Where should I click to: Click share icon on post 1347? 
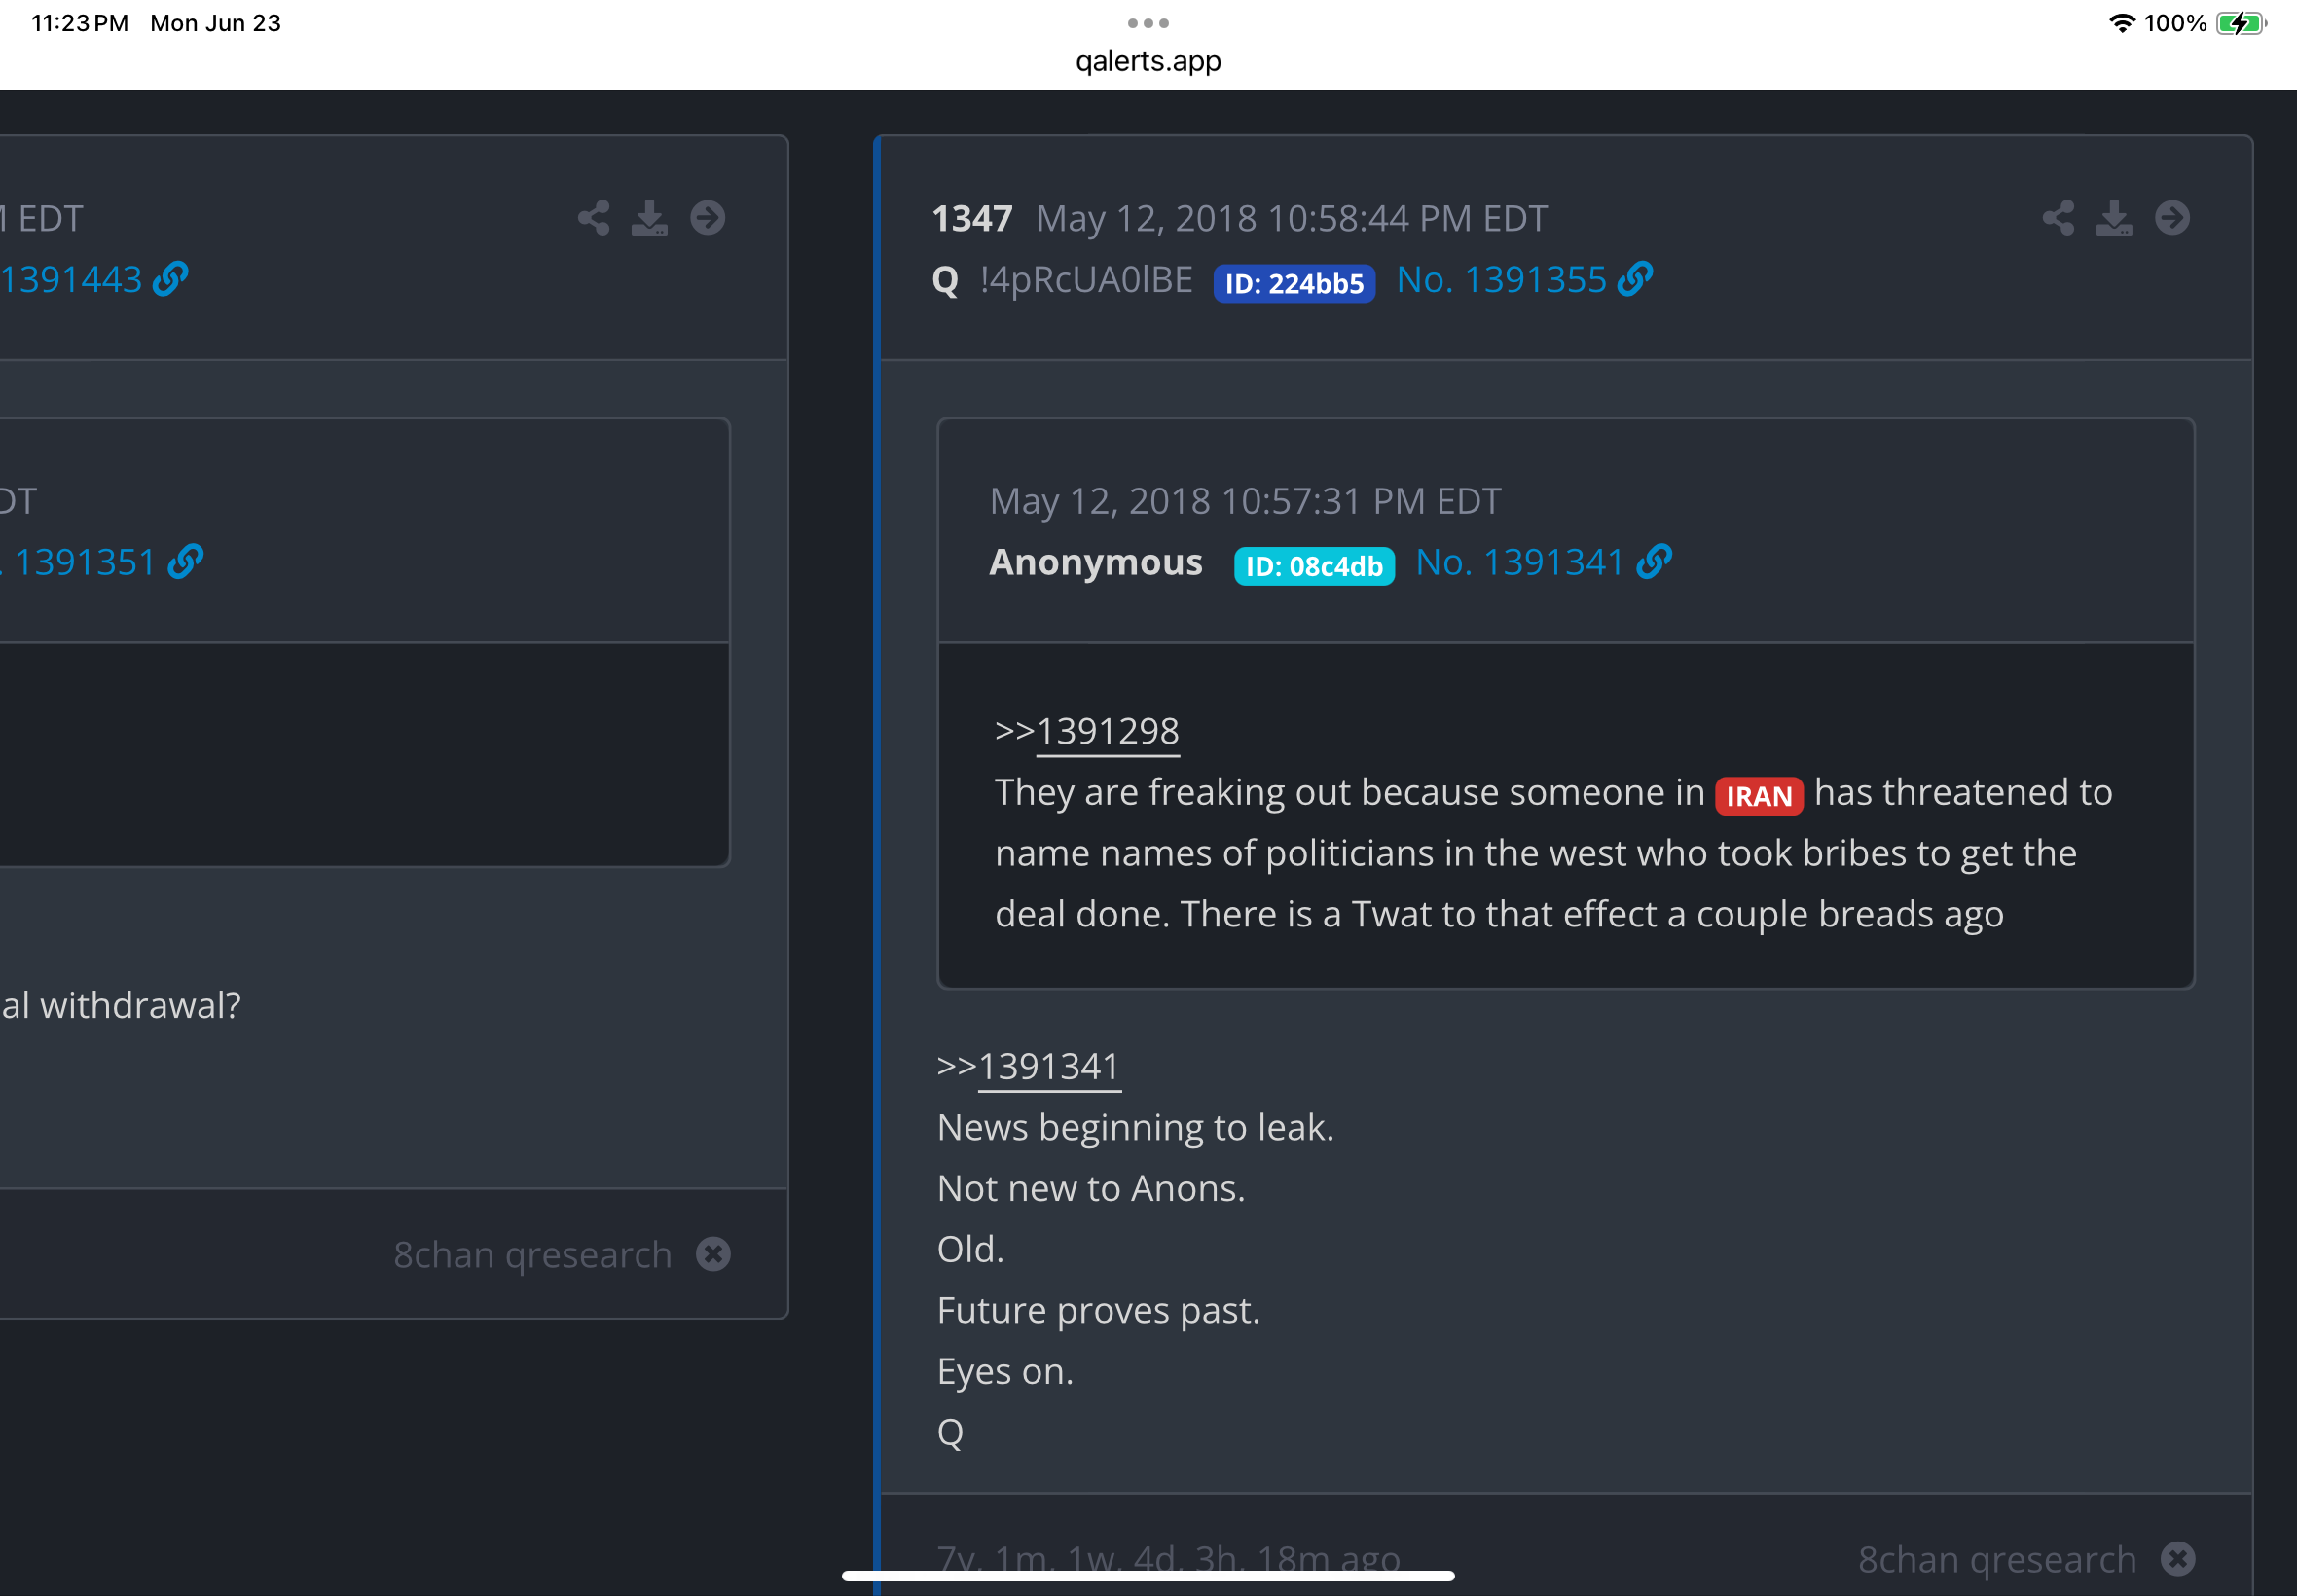(2058, 218)
